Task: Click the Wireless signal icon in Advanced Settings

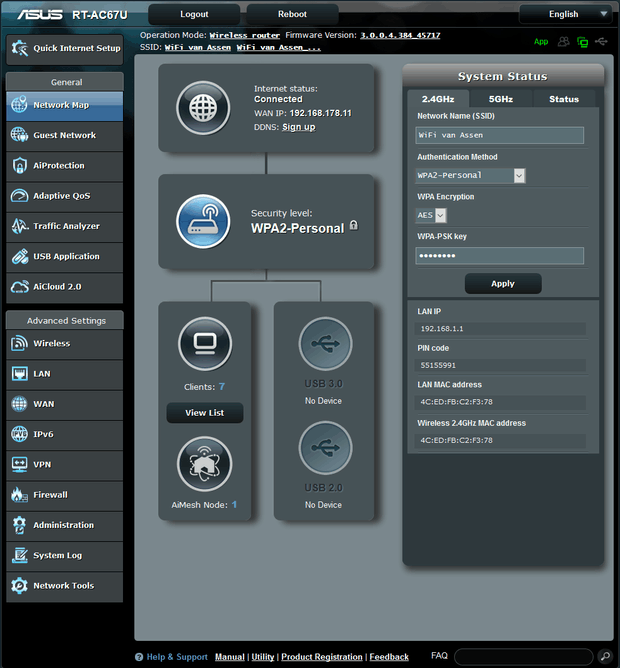Action: [x=19, y=343]
